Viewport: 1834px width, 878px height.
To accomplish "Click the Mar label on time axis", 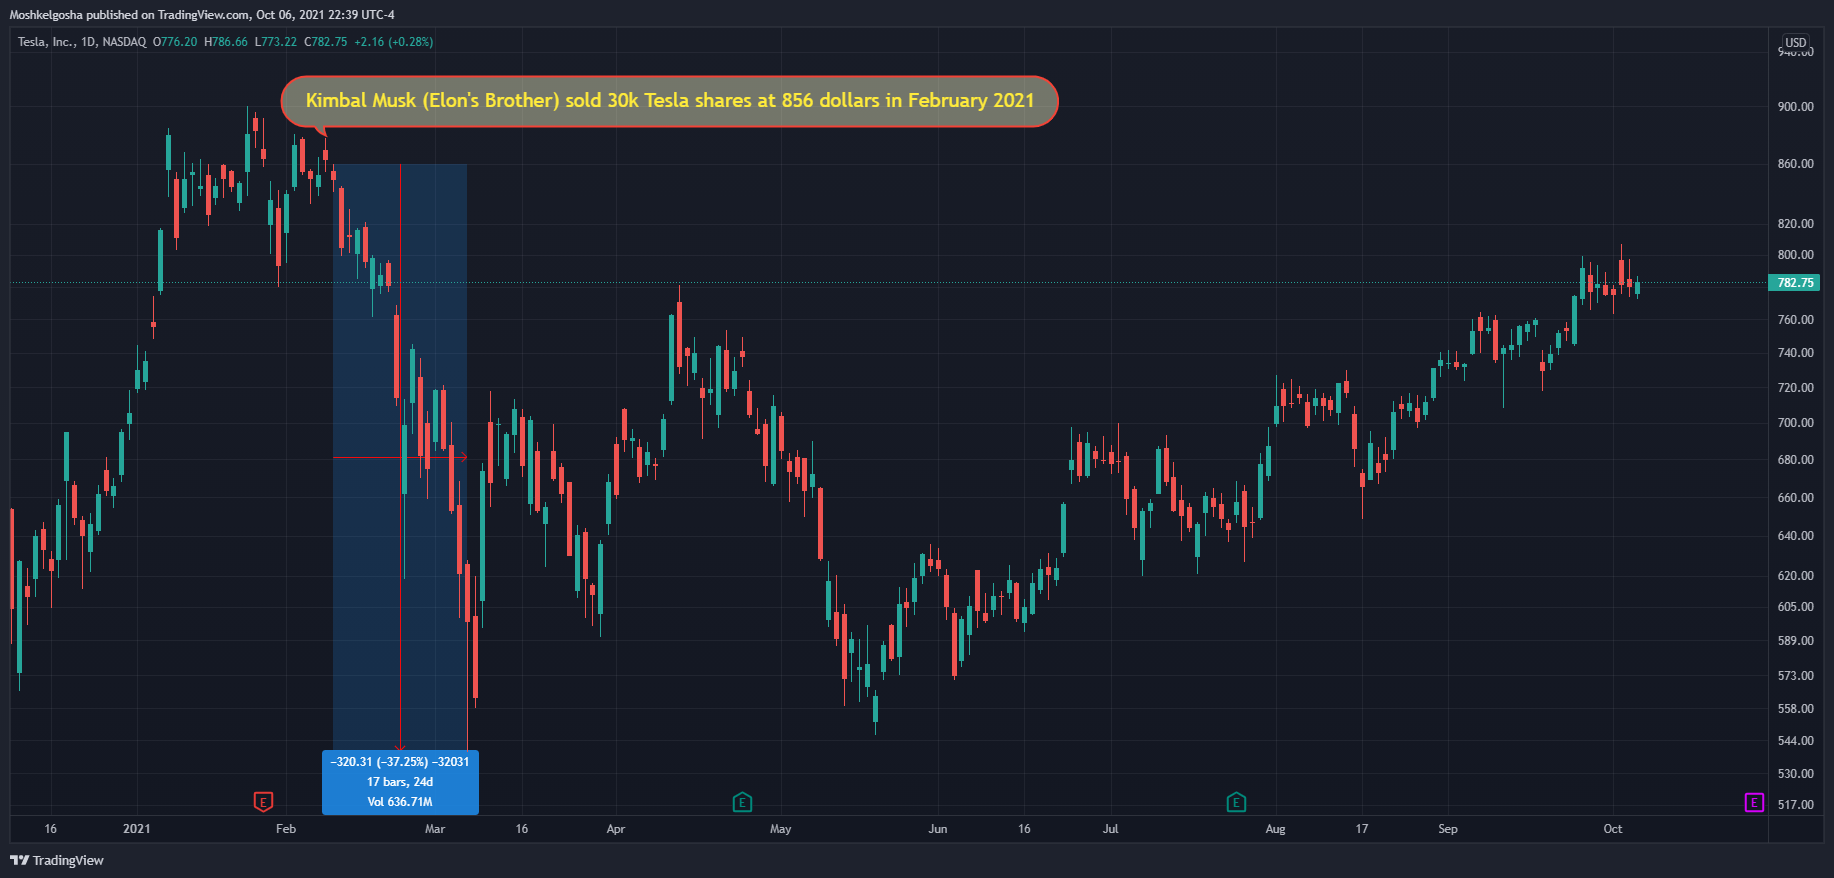I will [435, 829].
